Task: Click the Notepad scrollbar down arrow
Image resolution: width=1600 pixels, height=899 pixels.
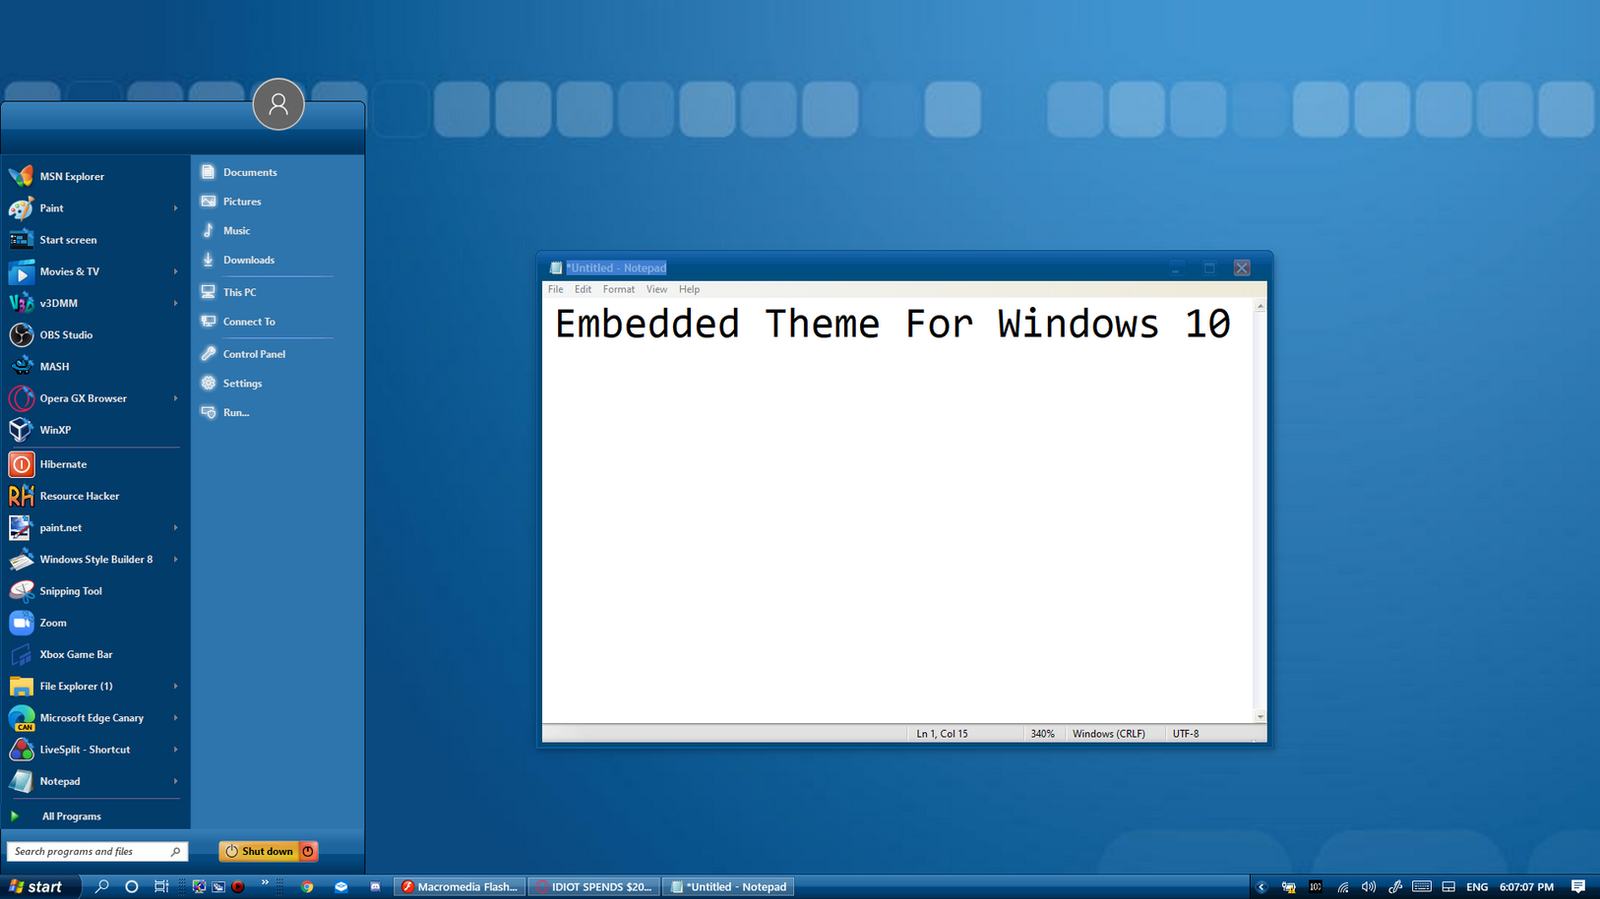Action: (1260, 716)
